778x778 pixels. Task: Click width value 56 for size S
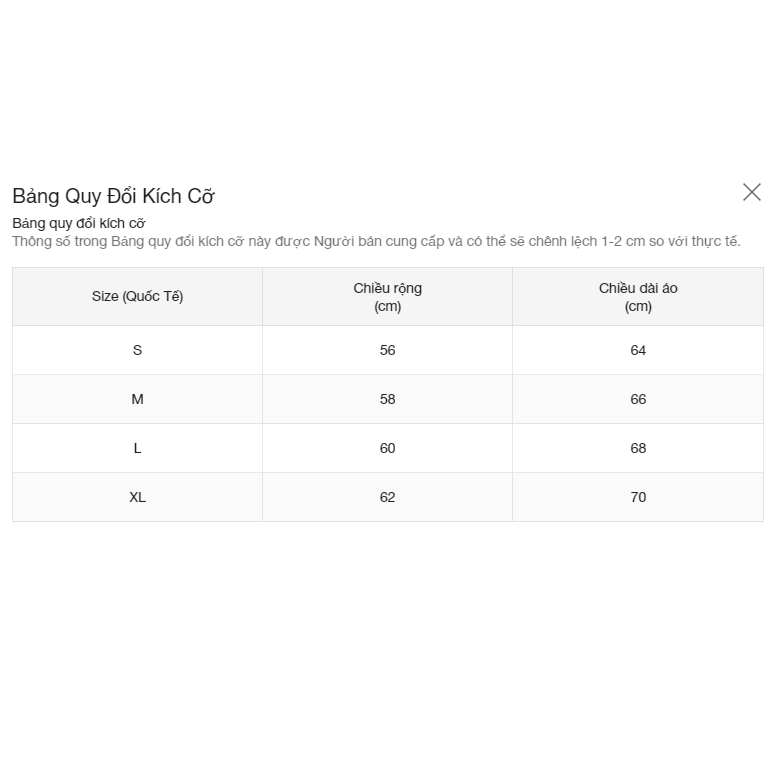(387, 350)
